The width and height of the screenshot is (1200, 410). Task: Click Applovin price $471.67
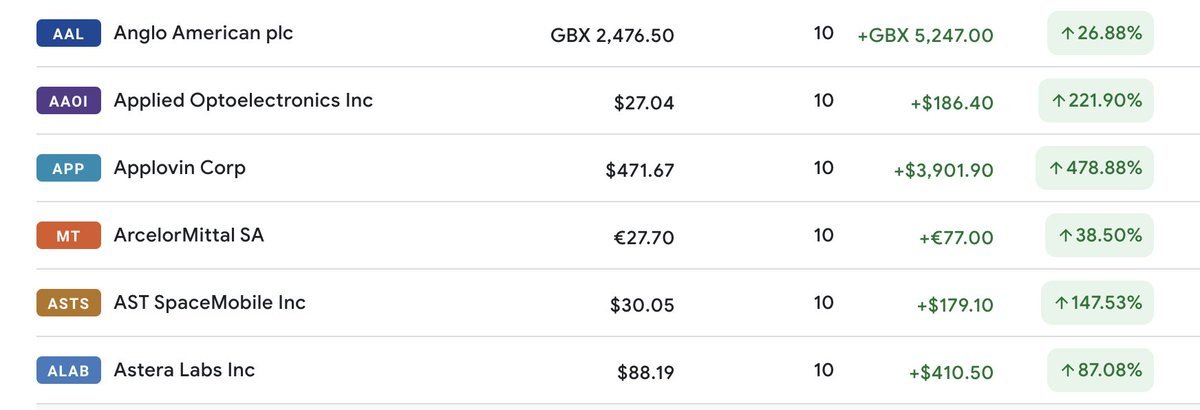tap(640, 170)
